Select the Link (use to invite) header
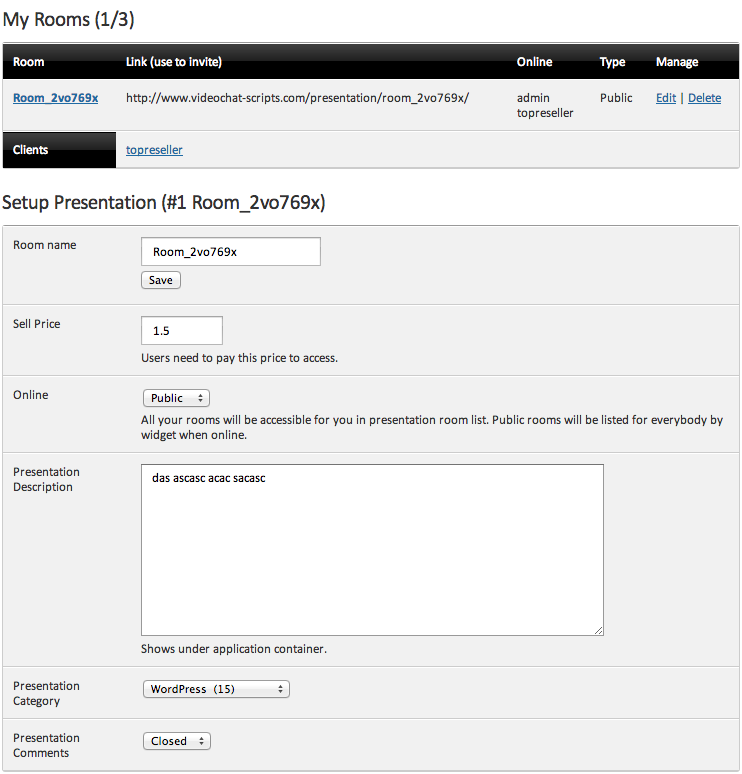This screenshot has height=774, width=742. [x=174, y=62]
